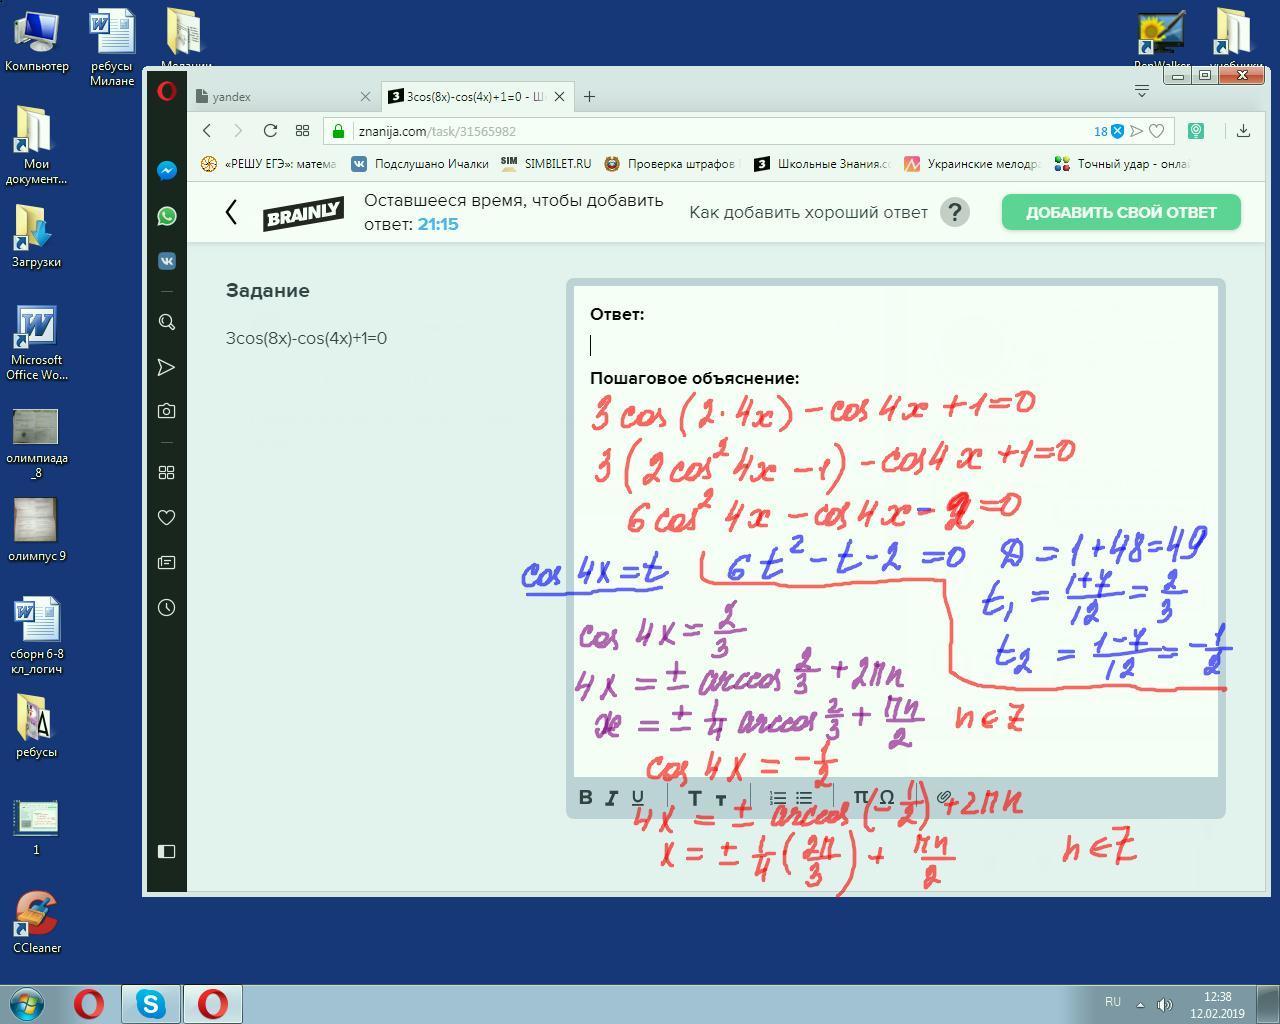Click the Windows Start button
This screenshot has width=1280, height=1024.
27,1003
